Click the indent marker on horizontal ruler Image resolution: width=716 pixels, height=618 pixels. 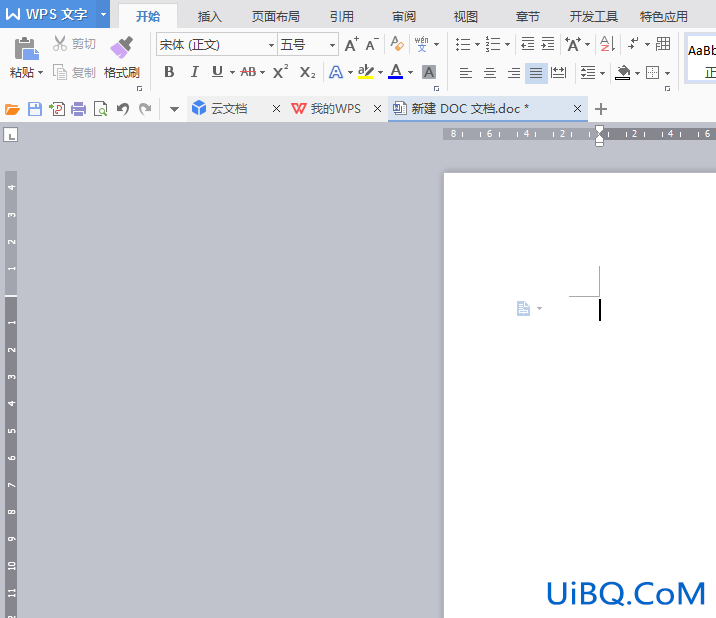600,136
